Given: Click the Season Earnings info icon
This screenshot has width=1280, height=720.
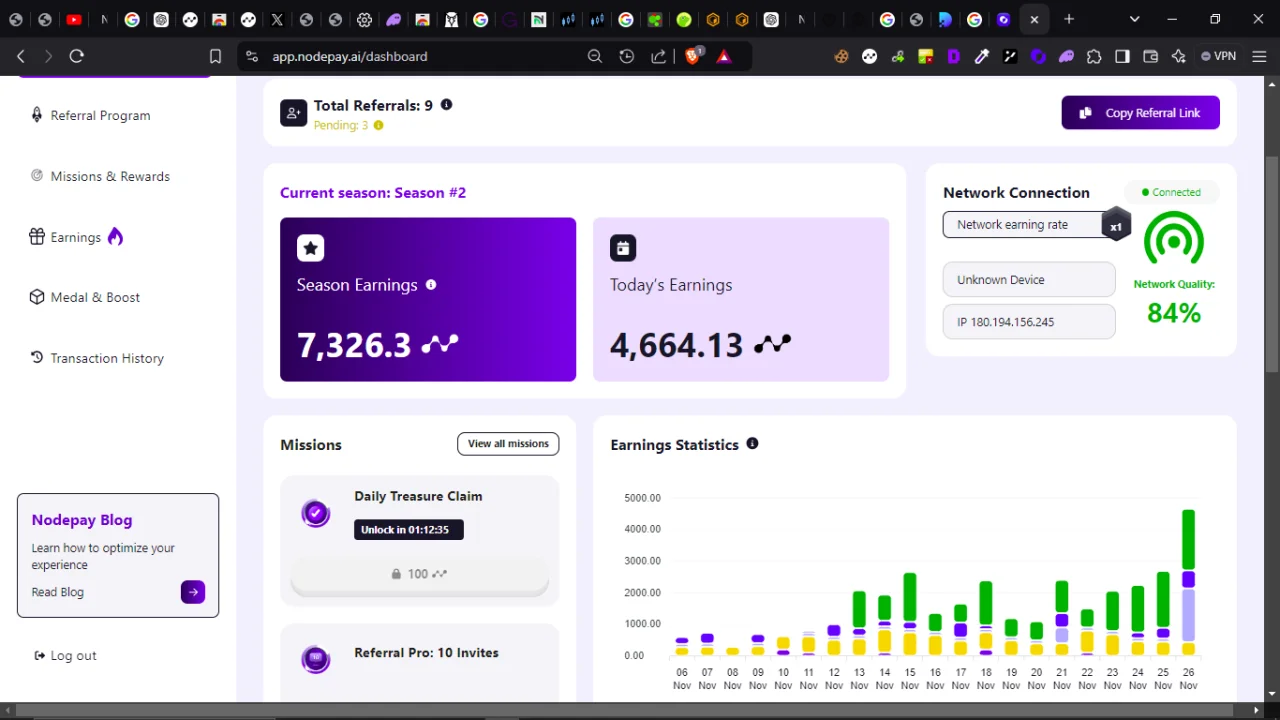Looking at the screenshot, I should (x=431, y=284).
